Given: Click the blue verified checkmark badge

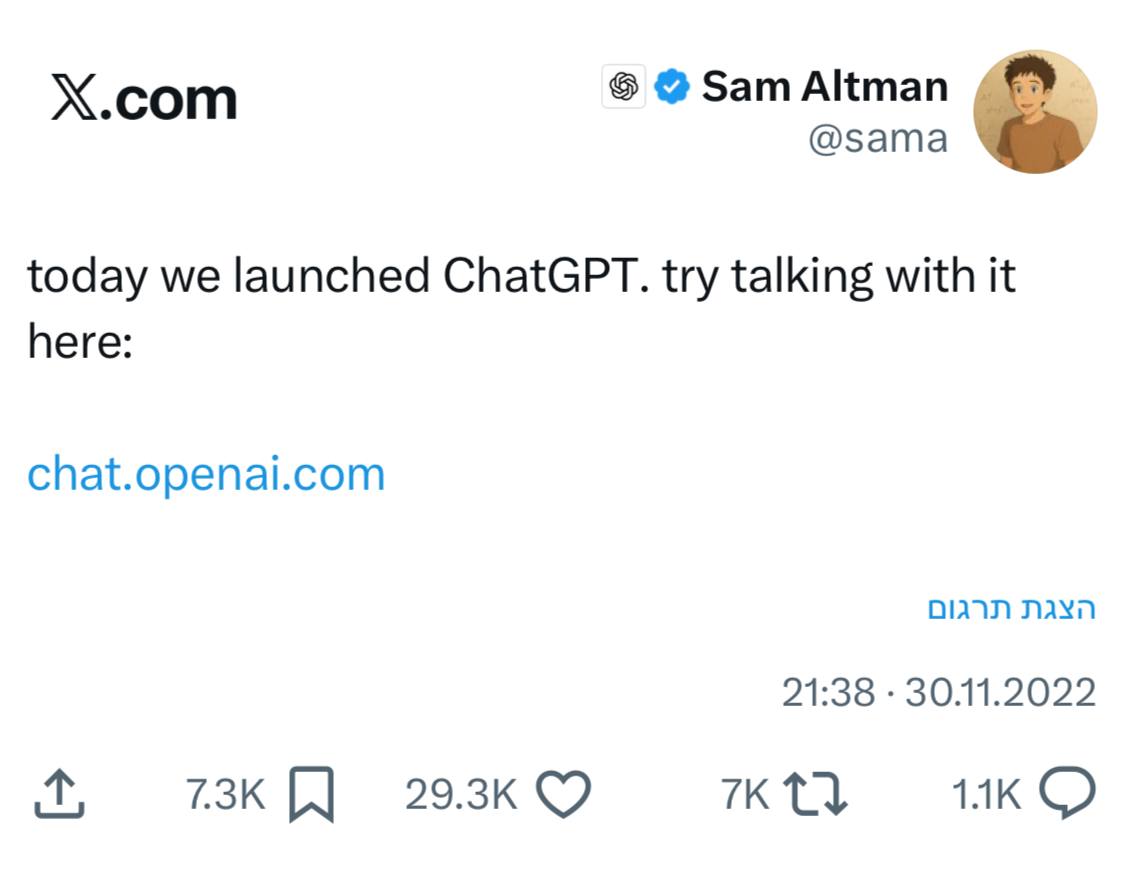Looking at the screenshot, I should point(671,87).
